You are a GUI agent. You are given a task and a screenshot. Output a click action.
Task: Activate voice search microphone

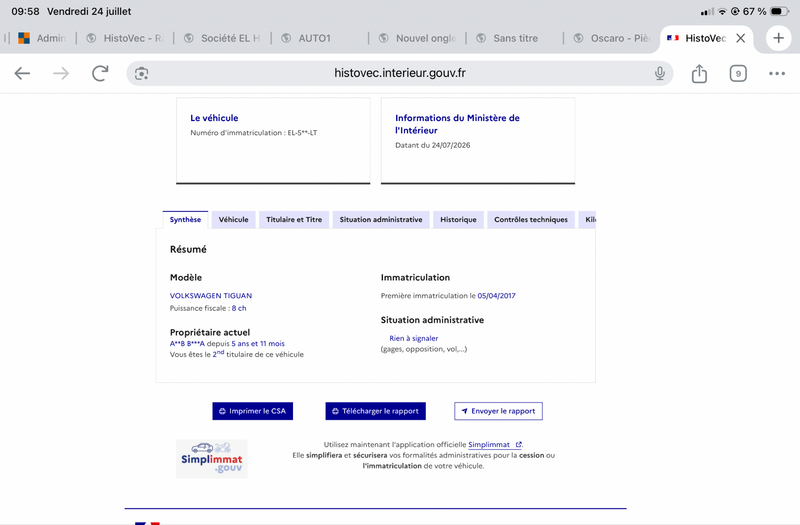660,73
